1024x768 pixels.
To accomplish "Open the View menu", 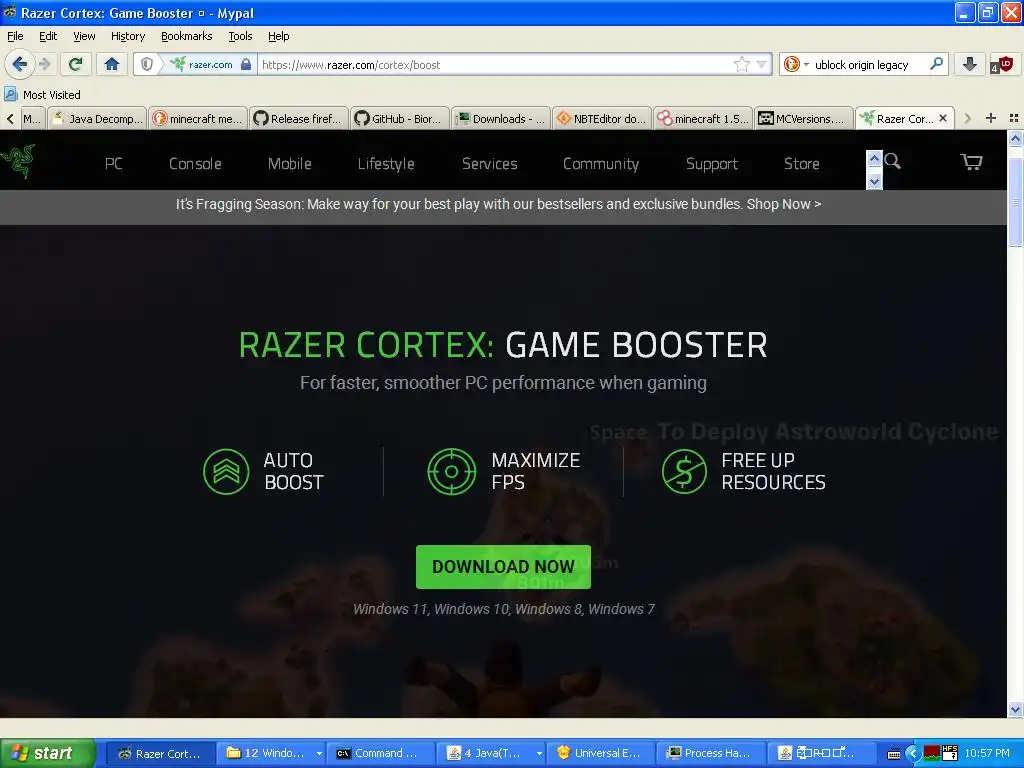I will [84, 36].
